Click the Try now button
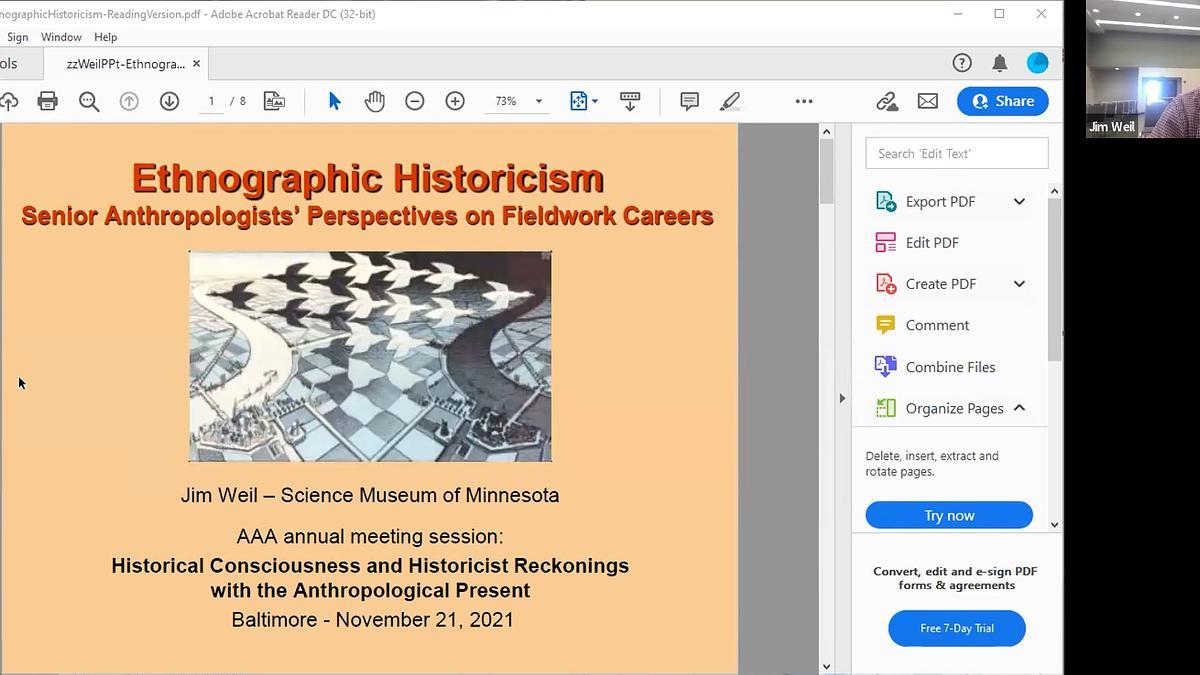 (949, 515)
